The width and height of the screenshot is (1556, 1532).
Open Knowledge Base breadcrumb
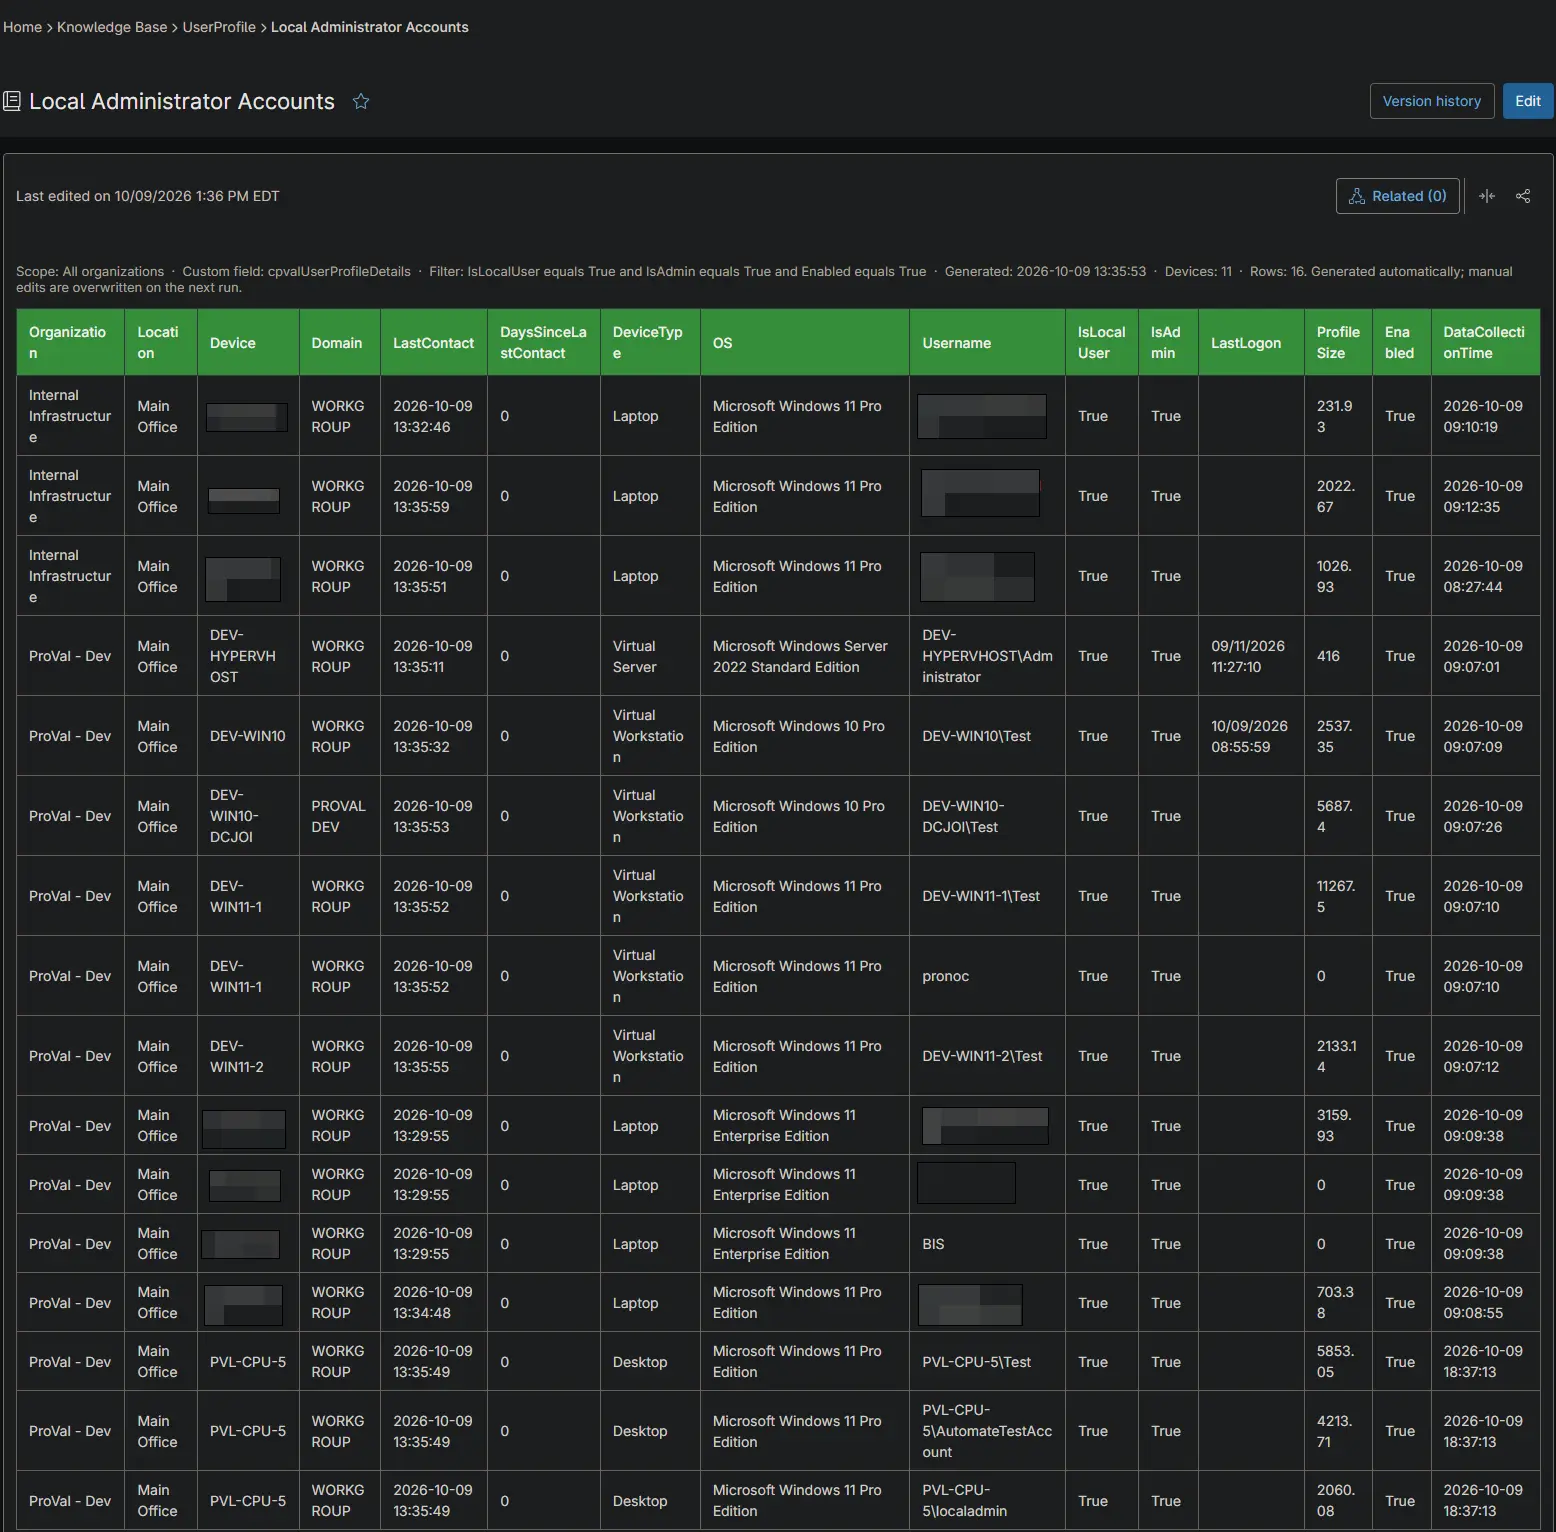pos(112,27)
